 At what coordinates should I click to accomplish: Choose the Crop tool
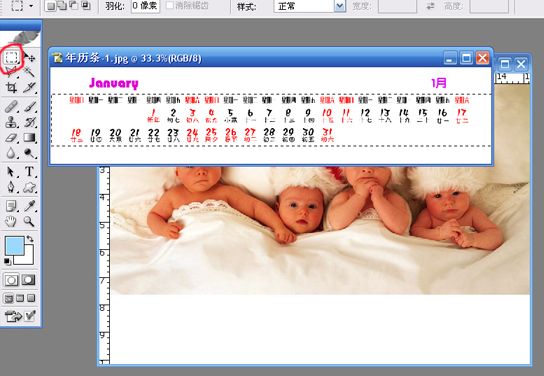[11, 87]
